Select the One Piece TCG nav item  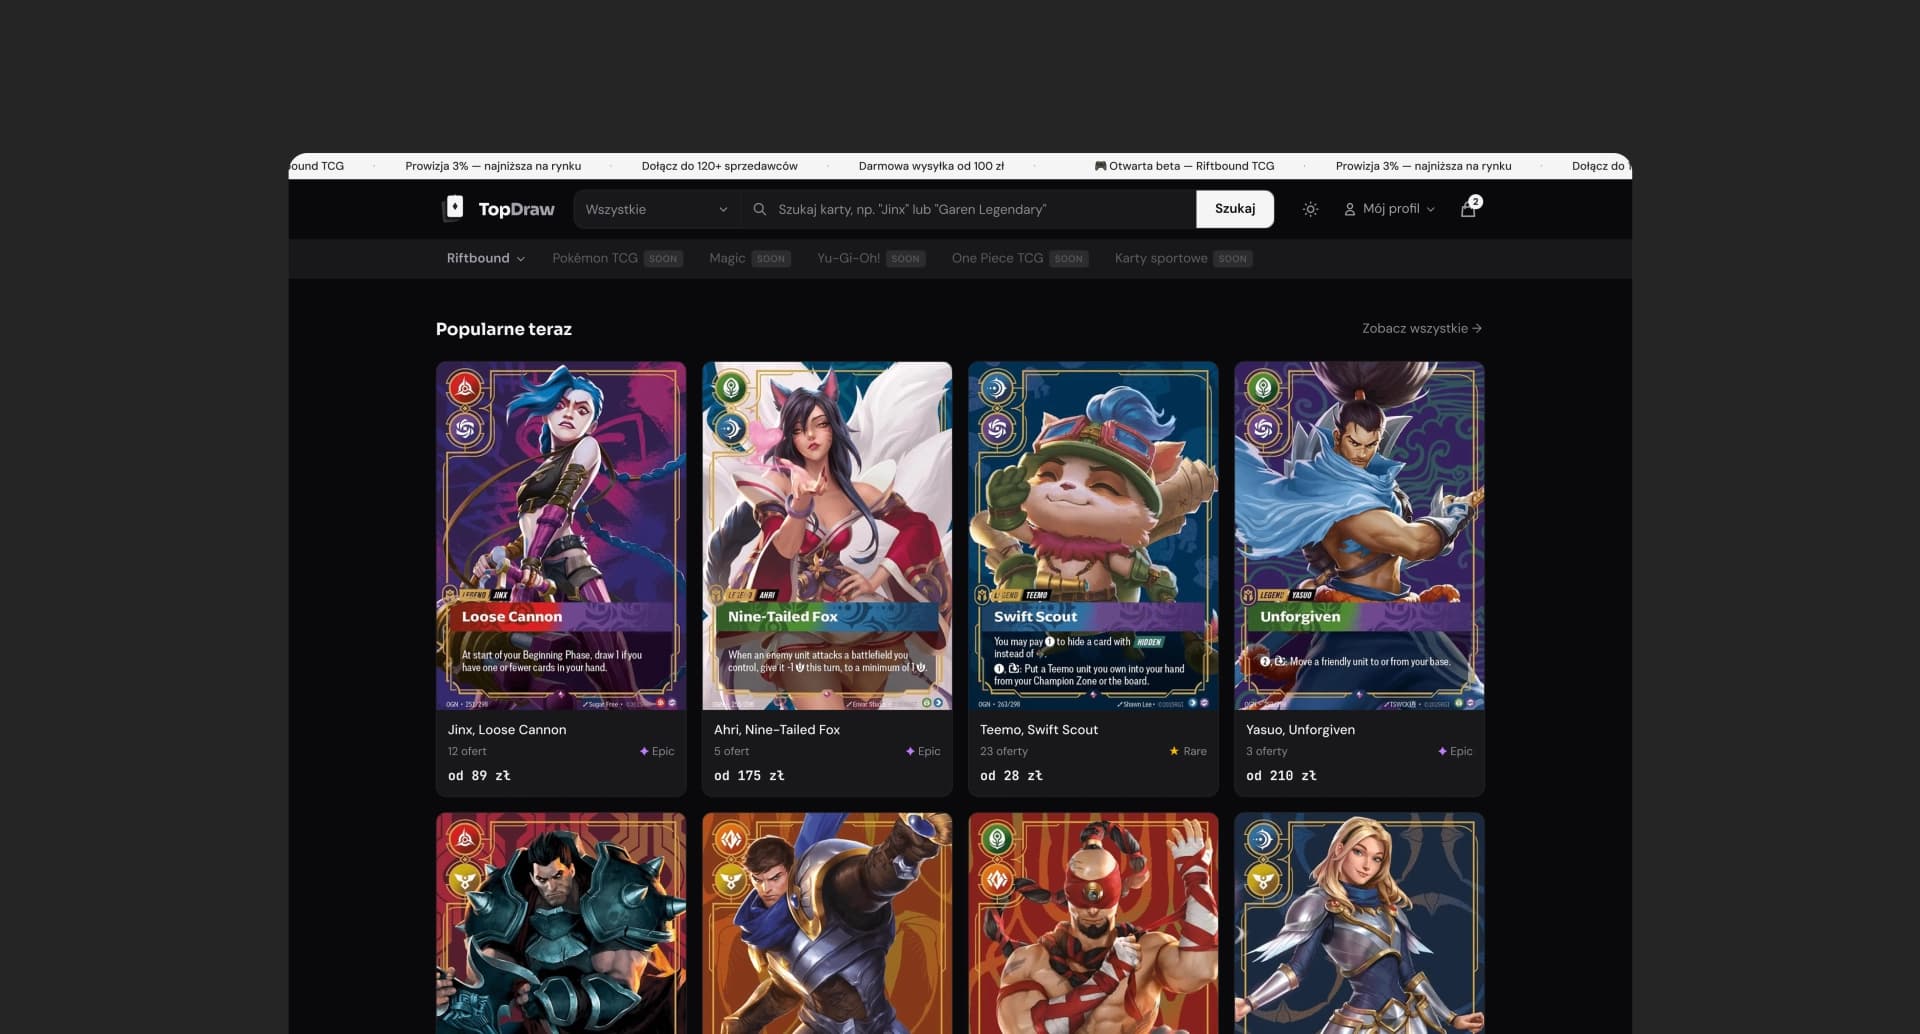tap(997, 258)
